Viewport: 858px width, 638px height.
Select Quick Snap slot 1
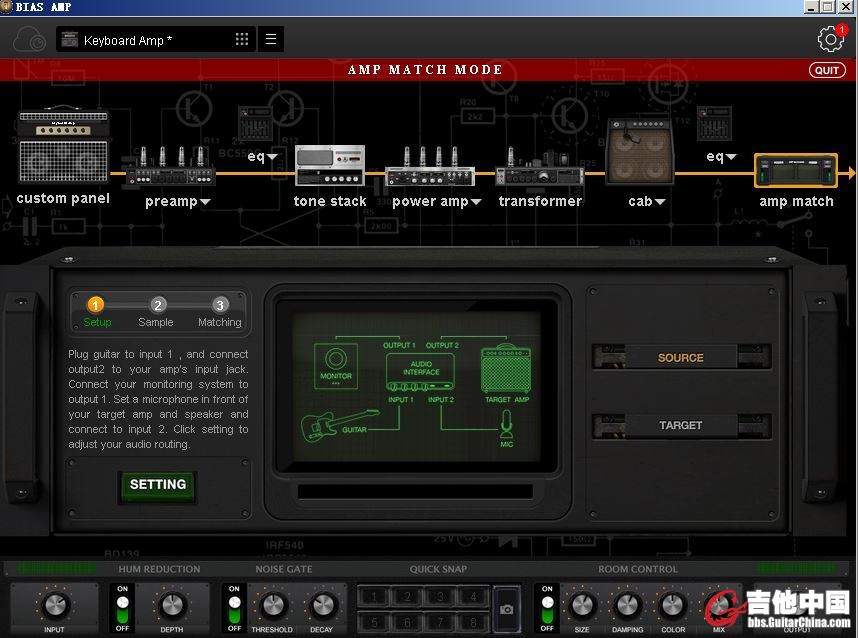click(374, 596)
